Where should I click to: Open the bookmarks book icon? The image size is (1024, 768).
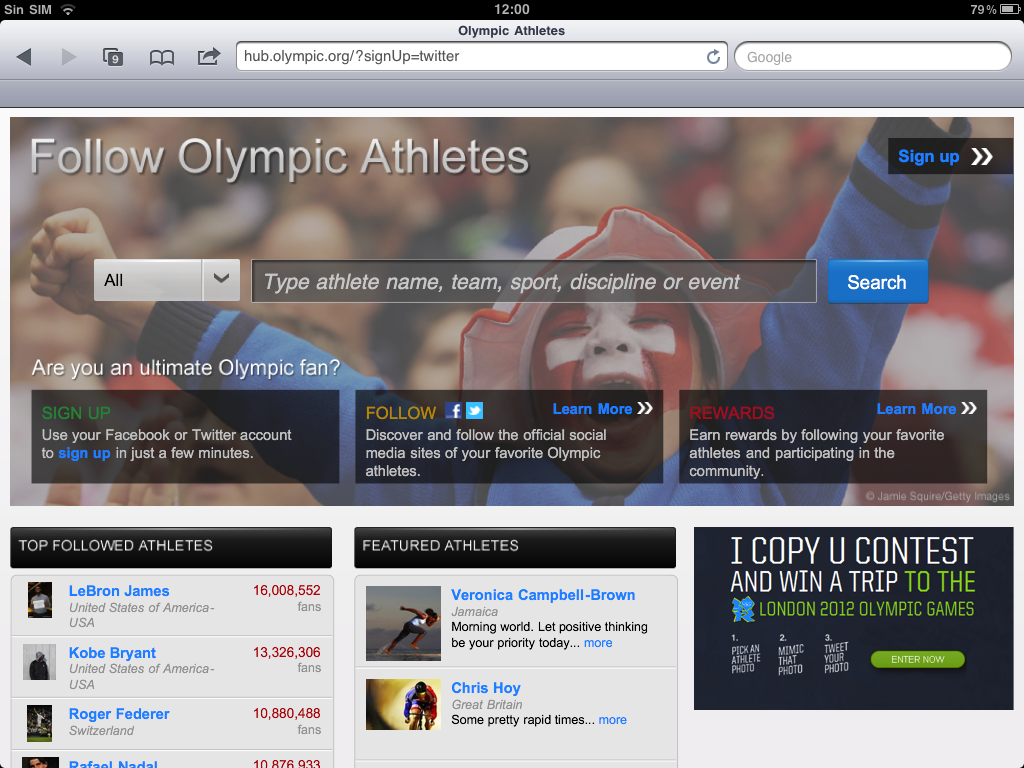[x=161, y=57]
